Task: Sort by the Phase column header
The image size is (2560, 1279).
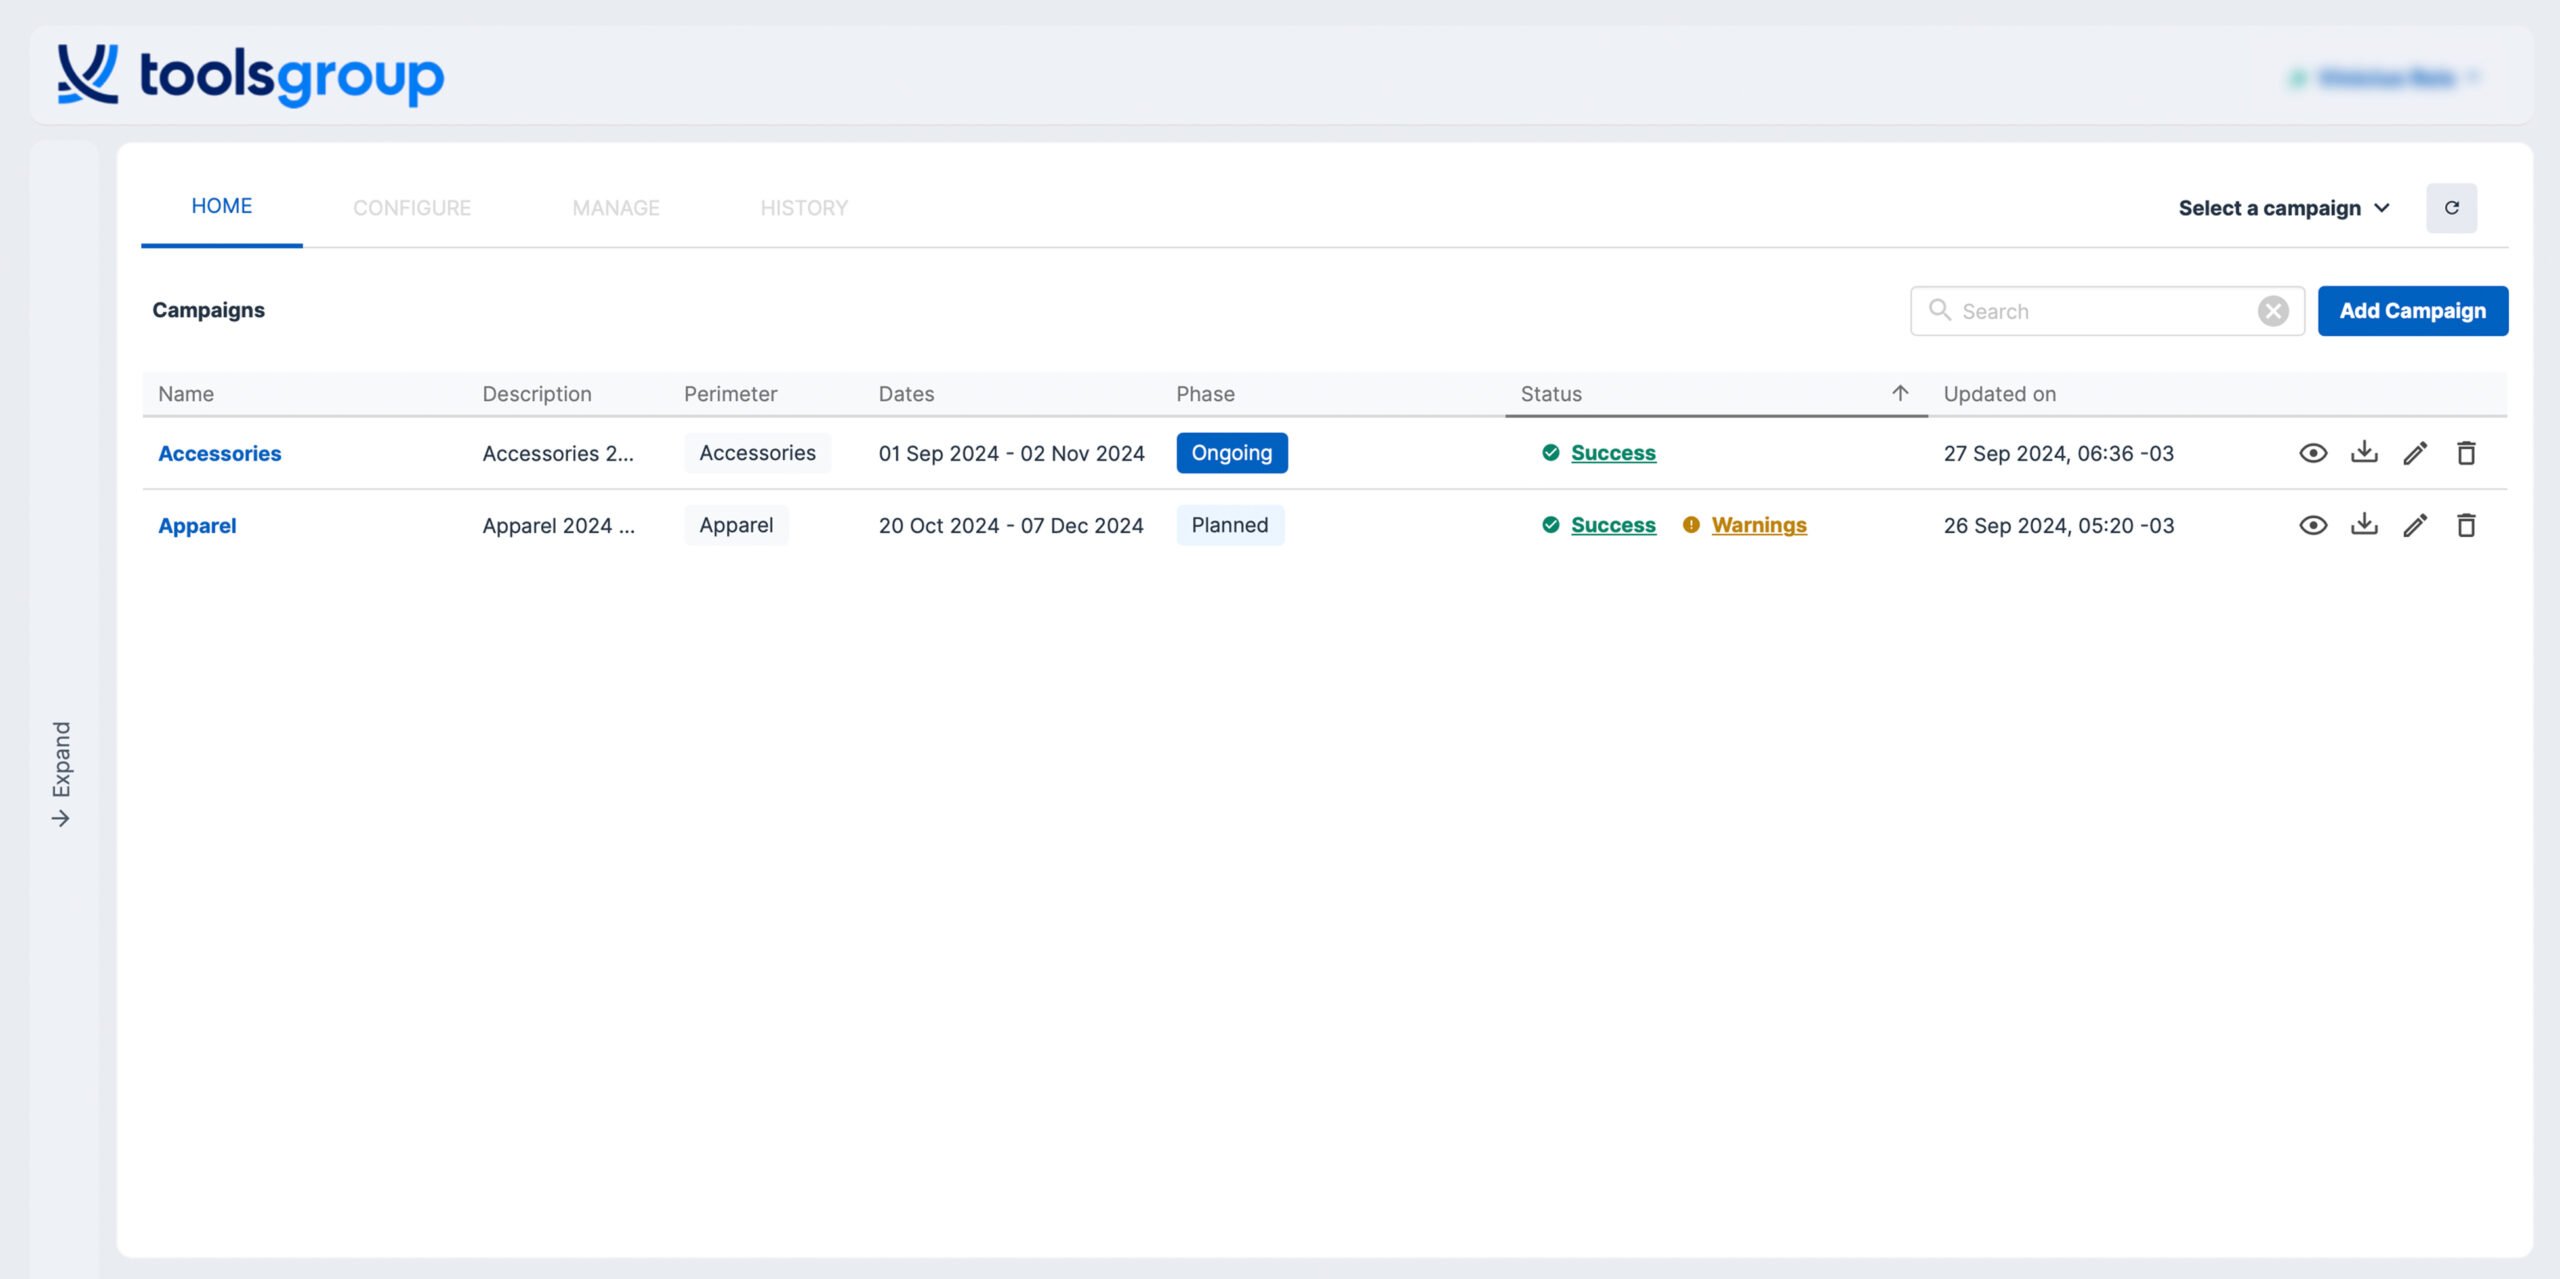Action: [x=1205, y=394]
